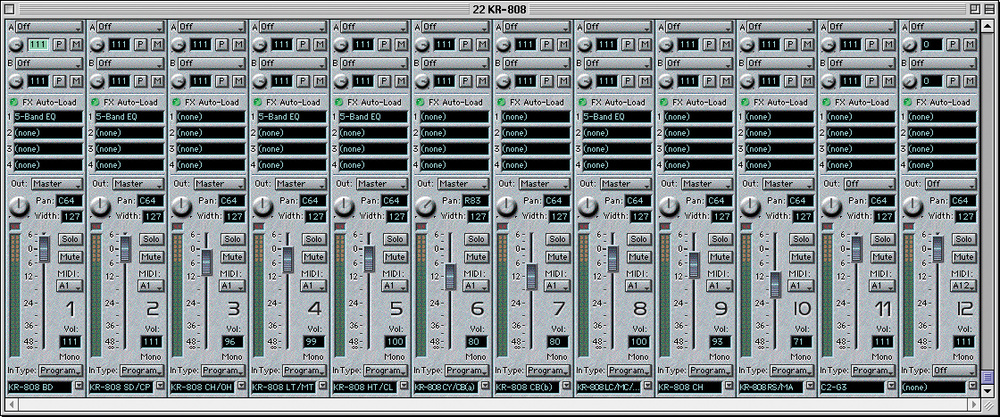Open send B 'Off' dropdown on channel 3

click(212, 64)
